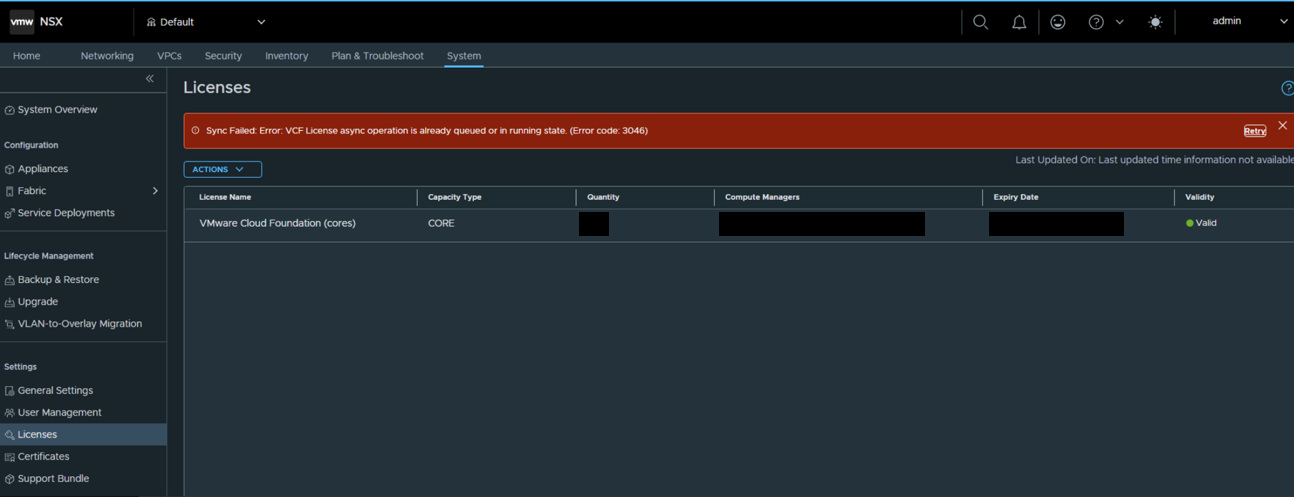Open the Default project dropdown
The width and height of the screenshot is (1294, 497).
[x=206, y=22]
